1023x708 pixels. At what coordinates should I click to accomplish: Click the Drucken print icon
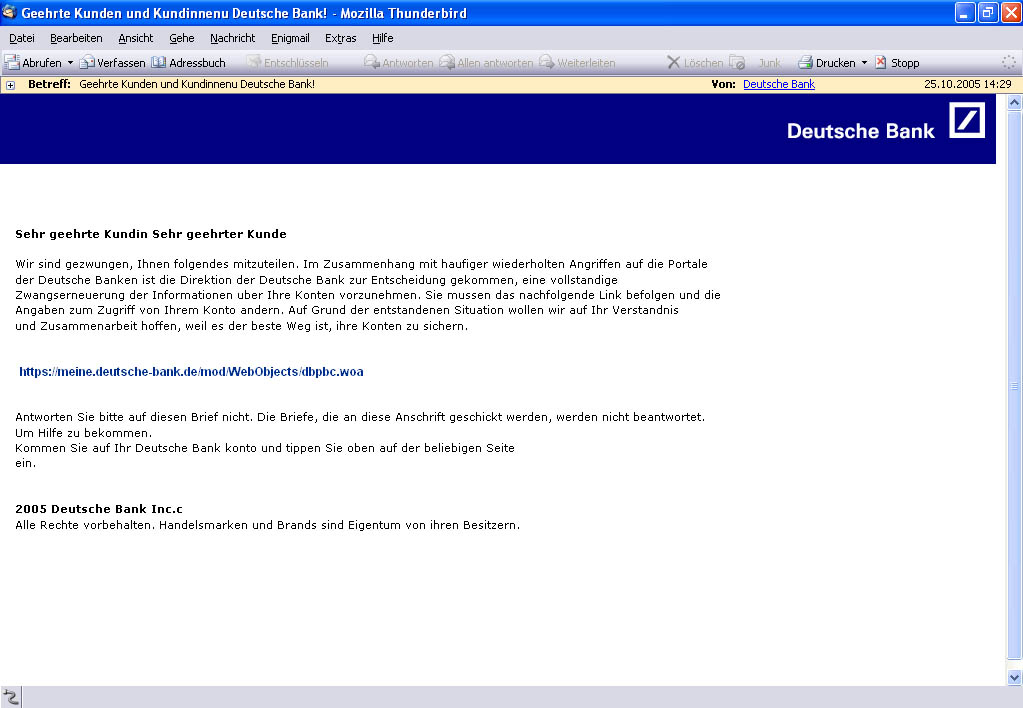(x=806, y=63)
